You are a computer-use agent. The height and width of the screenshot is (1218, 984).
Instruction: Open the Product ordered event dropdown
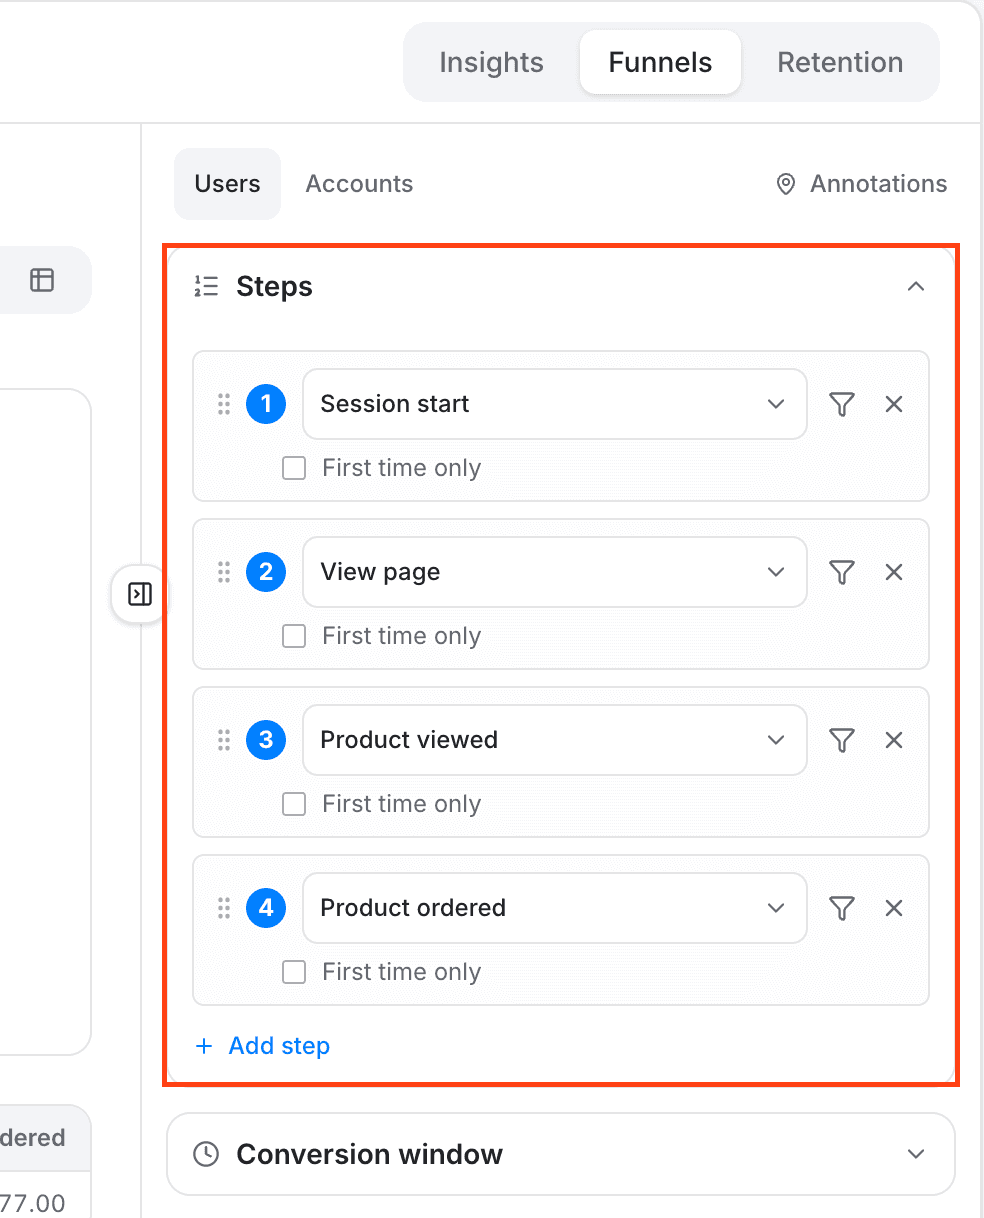(554, 908)
